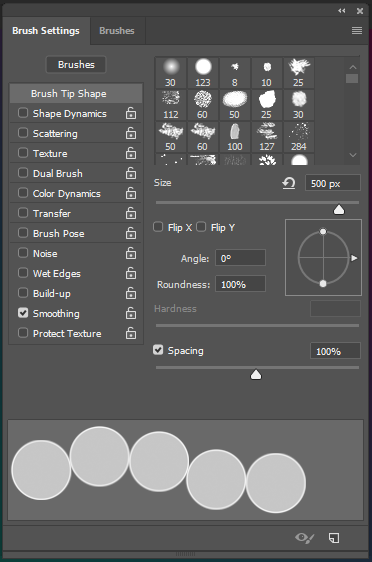Switch to the Brushes tab
This screenshot has width=372, height=562.
tap(117, 31)
